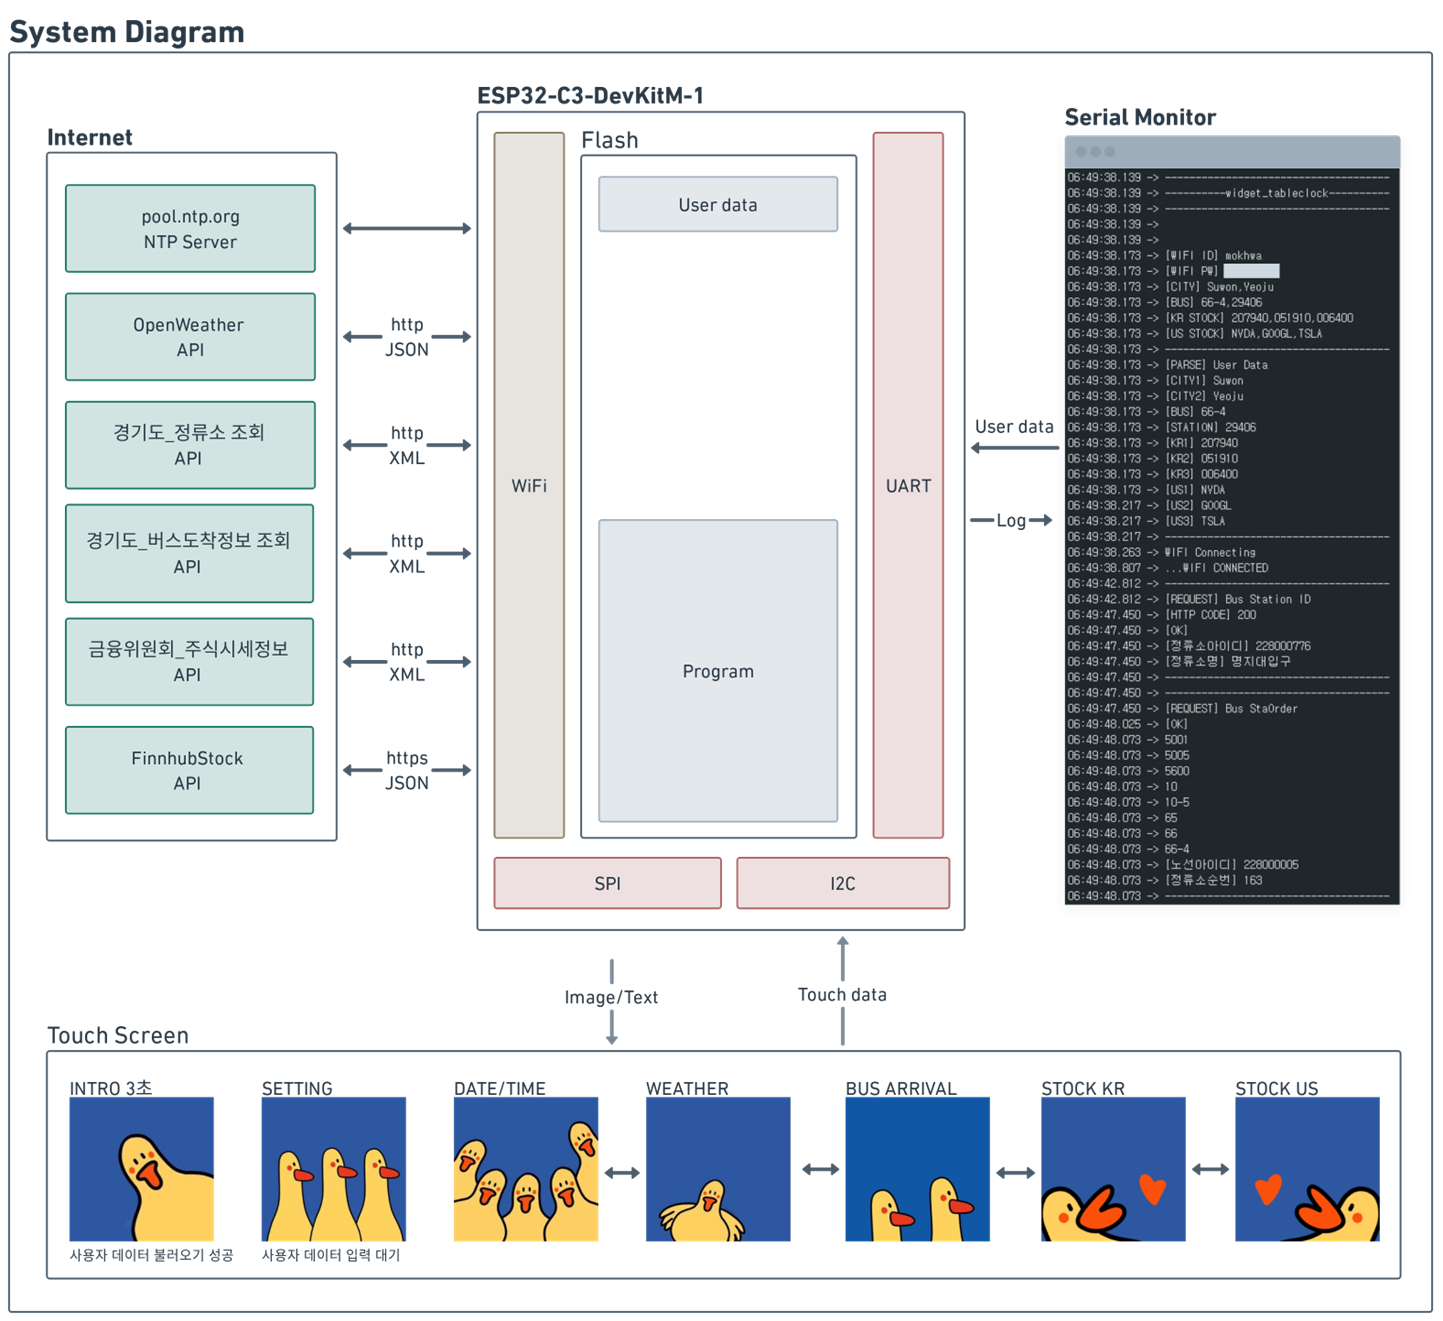Viewport: 1443px width, 1321px height.
Task: Select the STOCK US screen thumbnail
Action: pyautogui.click(x=1307, y=1169)
